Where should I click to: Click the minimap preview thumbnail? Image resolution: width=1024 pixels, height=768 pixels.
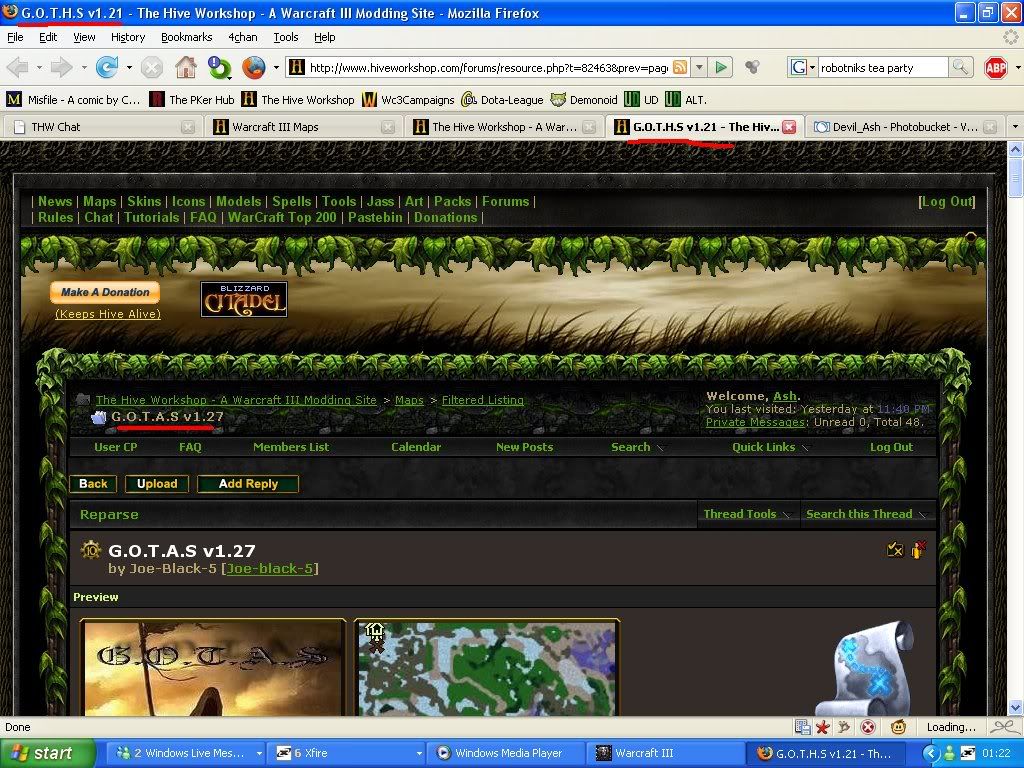487,667
